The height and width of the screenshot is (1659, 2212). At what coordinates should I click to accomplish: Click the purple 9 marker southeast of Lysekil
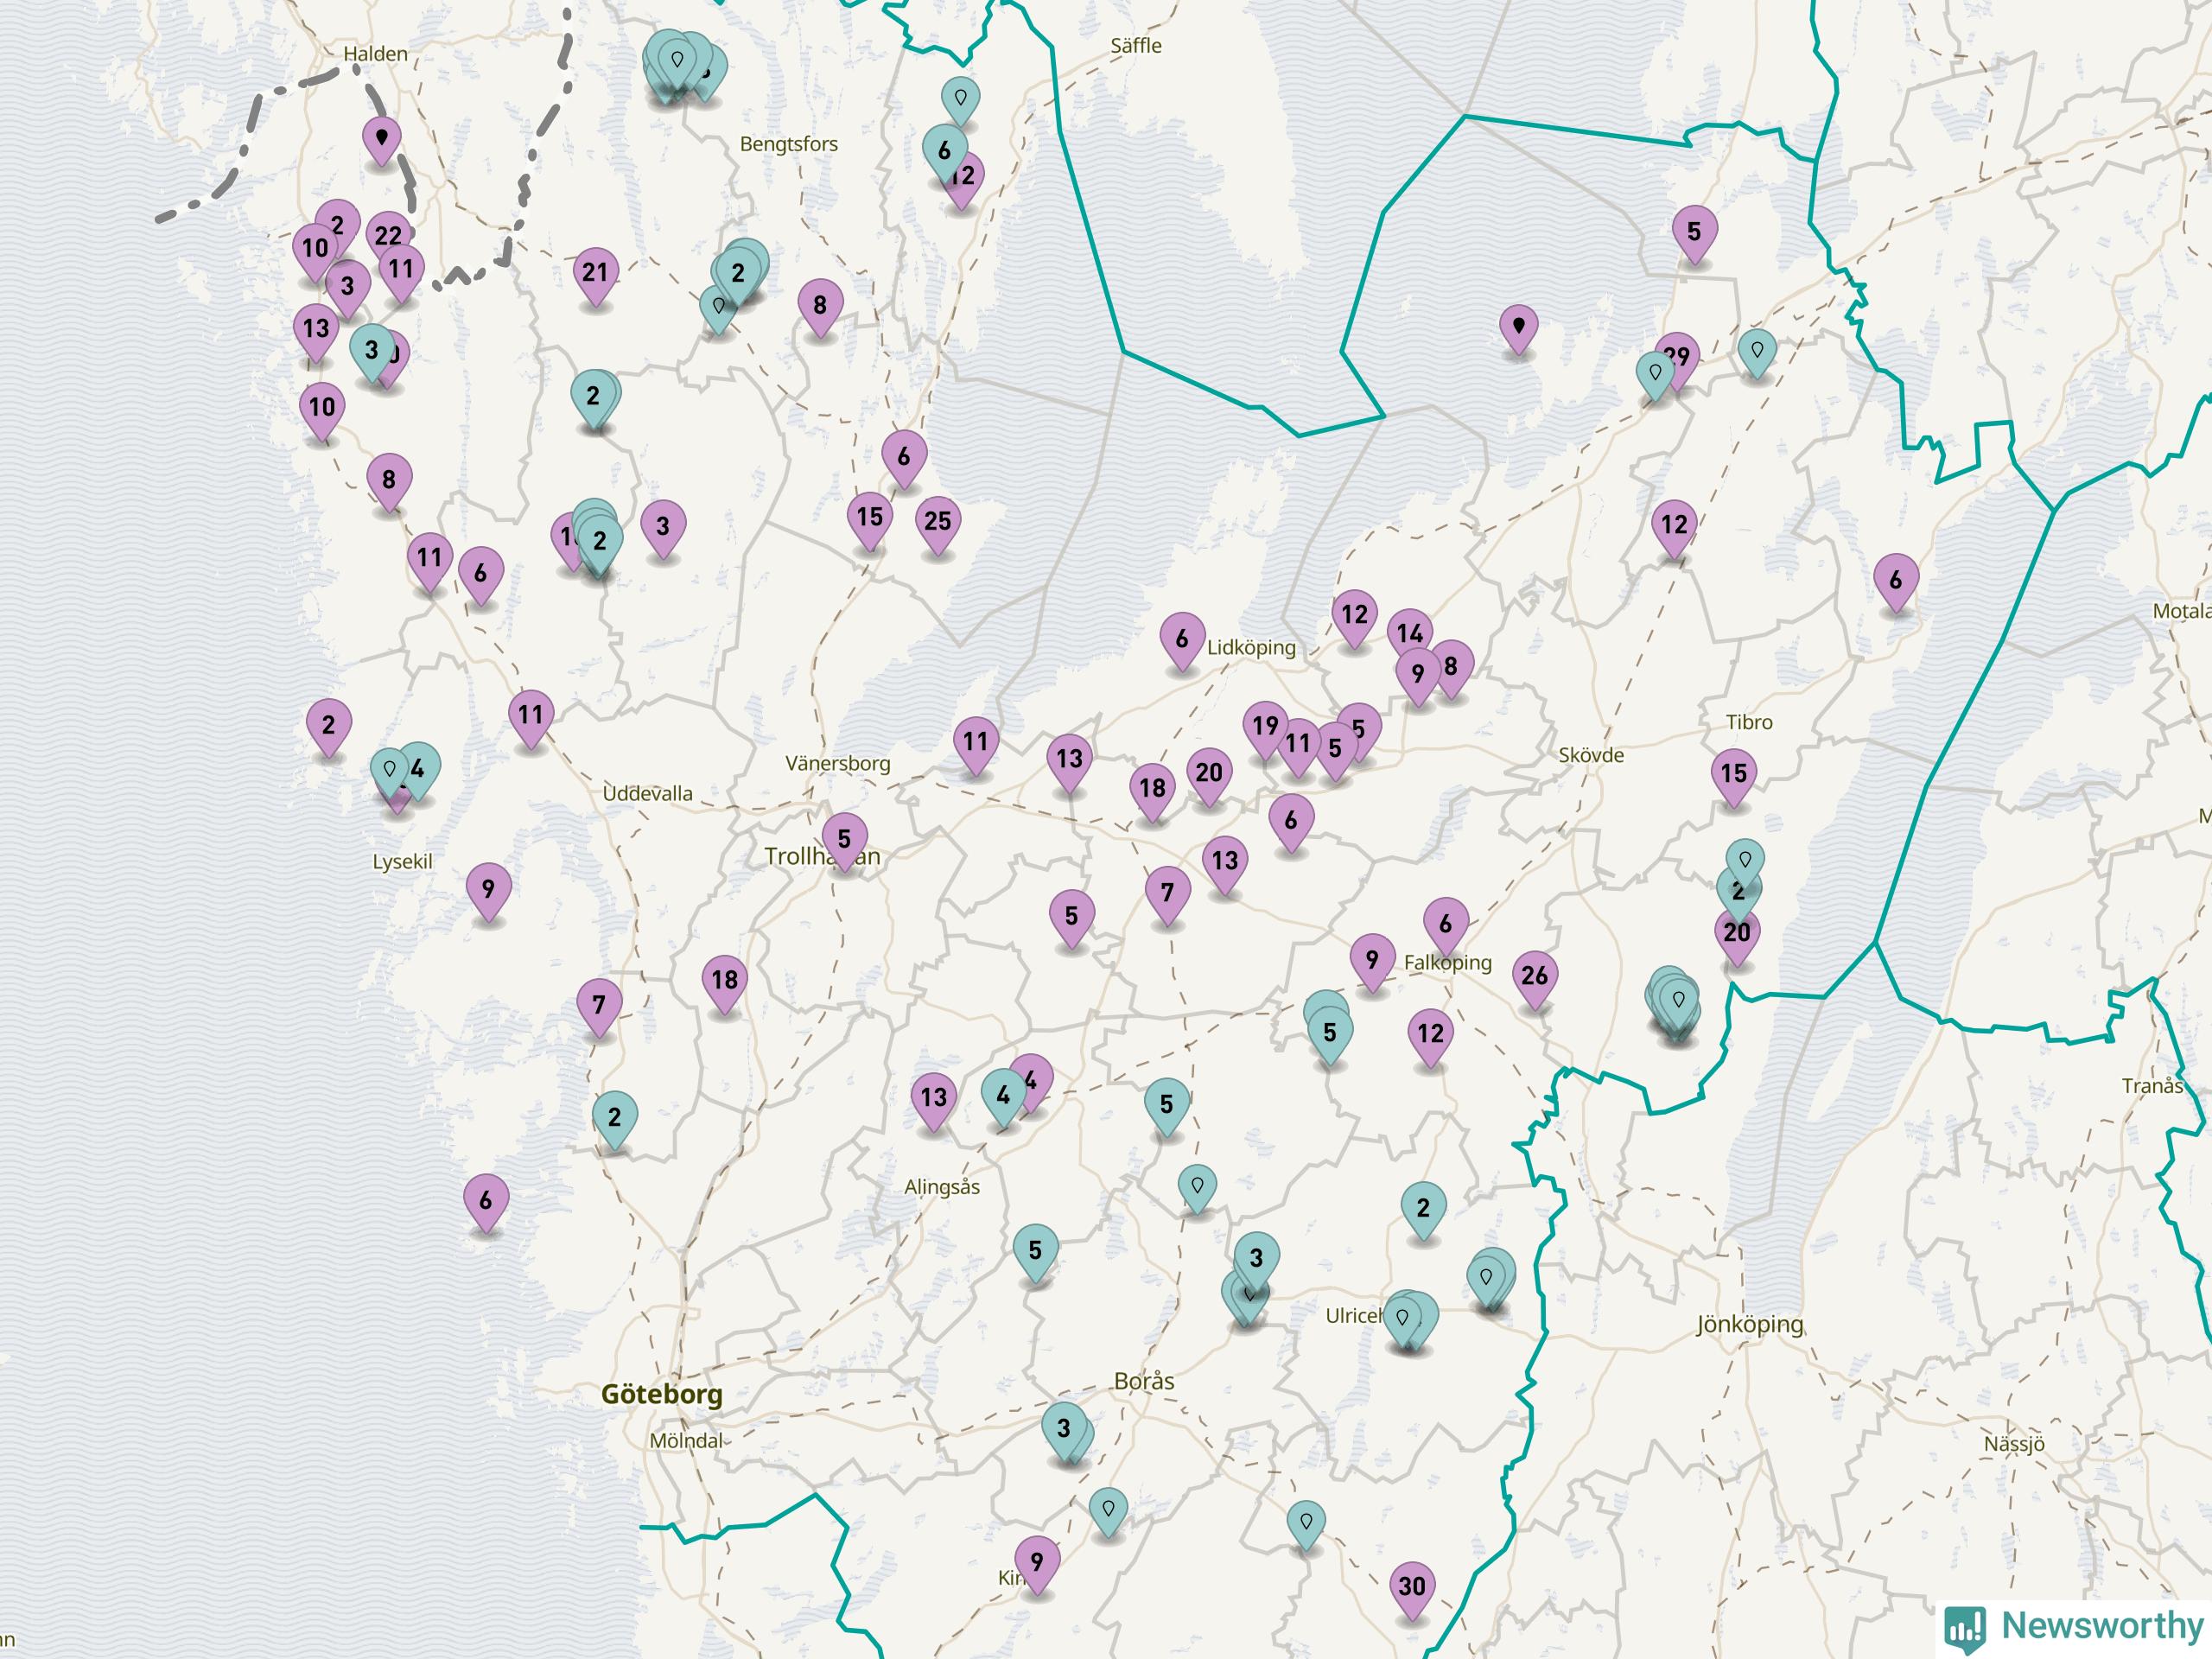tap(488, 888)
